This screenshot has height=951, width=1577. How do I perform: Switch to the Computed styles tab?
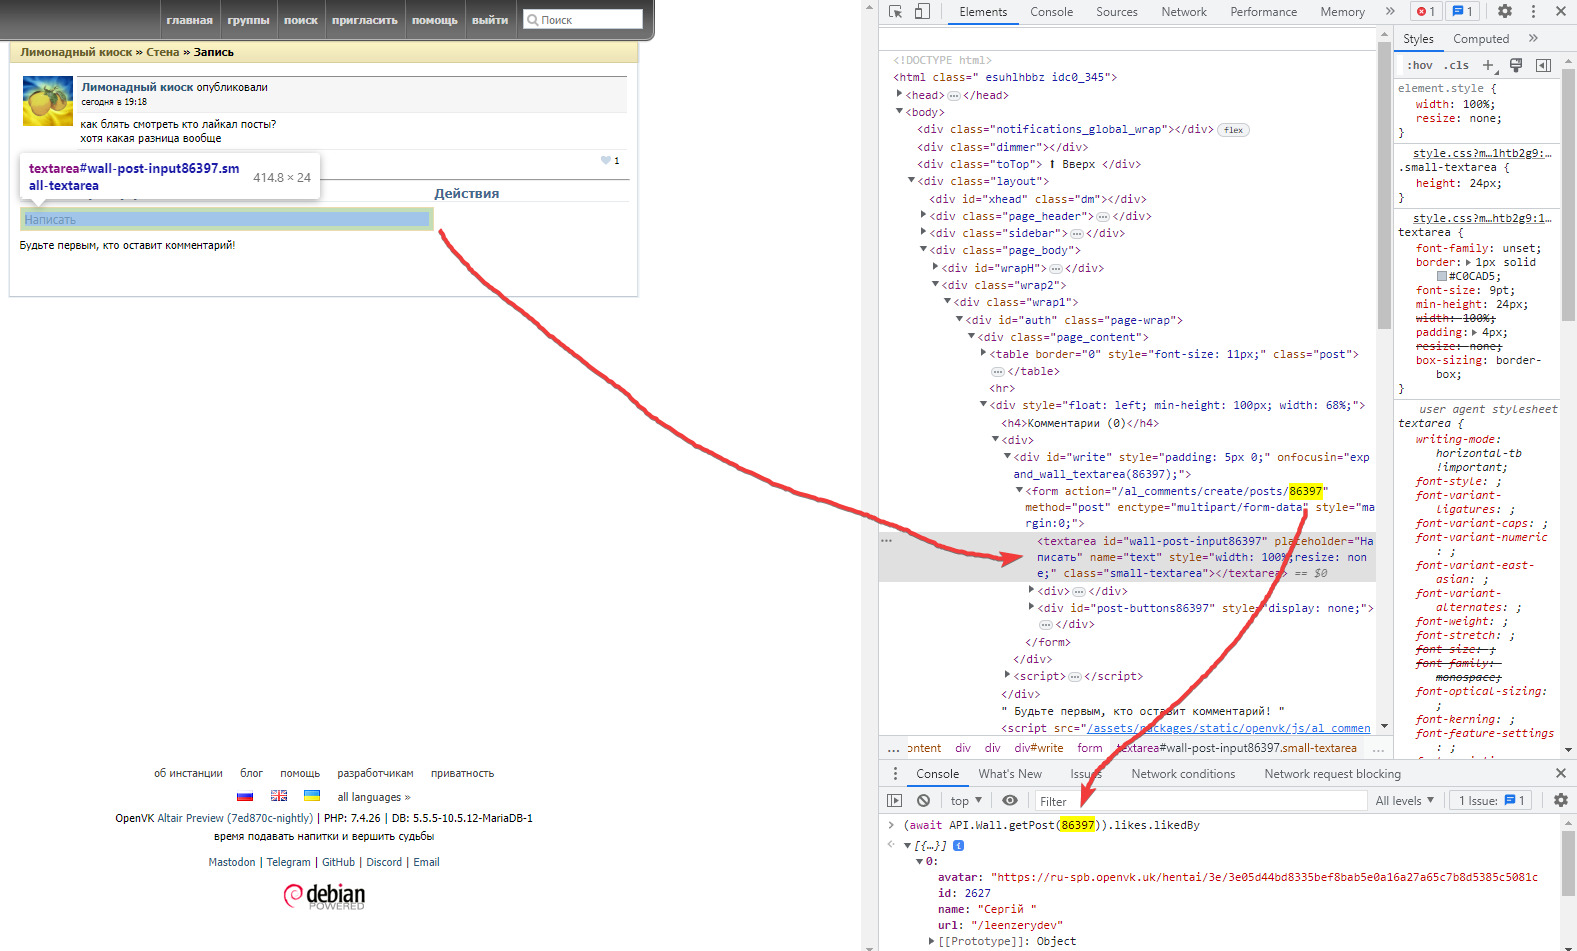pos(1480,39)
